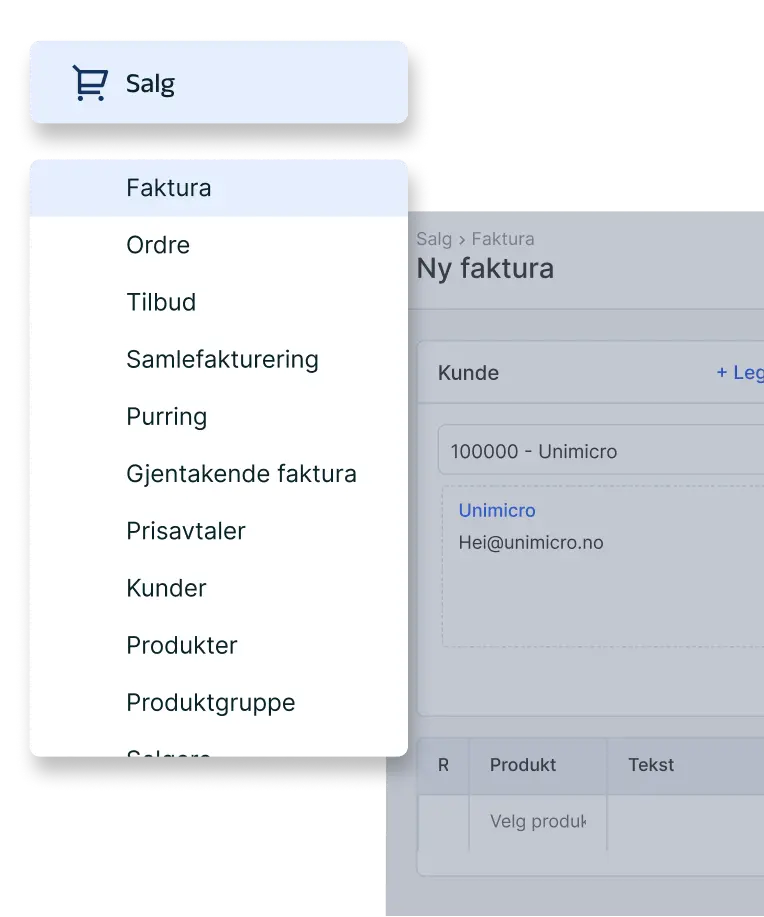
Task: Click the Salg breadcrumb link
Action: point(434,239)
